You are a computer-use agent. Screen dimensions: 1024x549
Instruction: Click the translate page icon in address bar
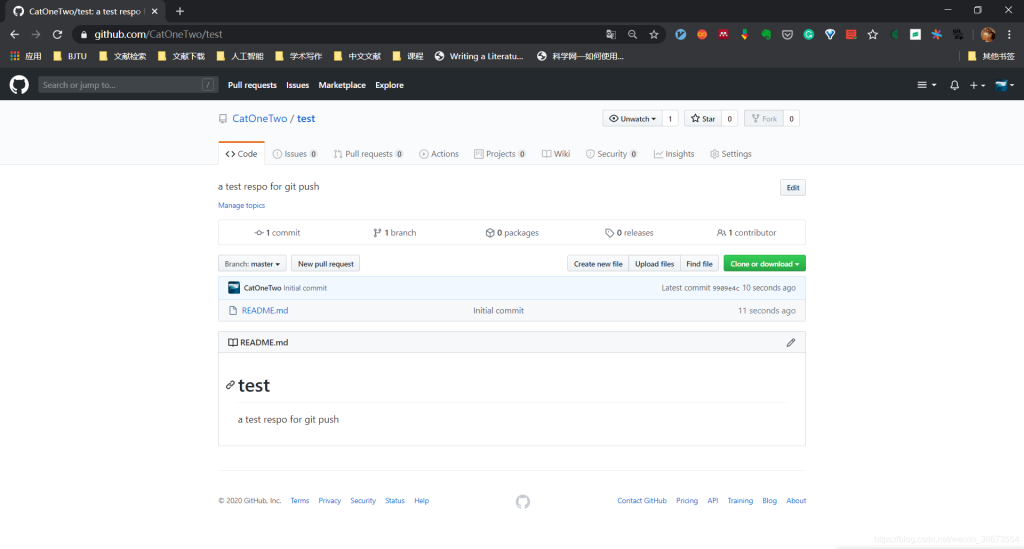click(x=611, y=35)
